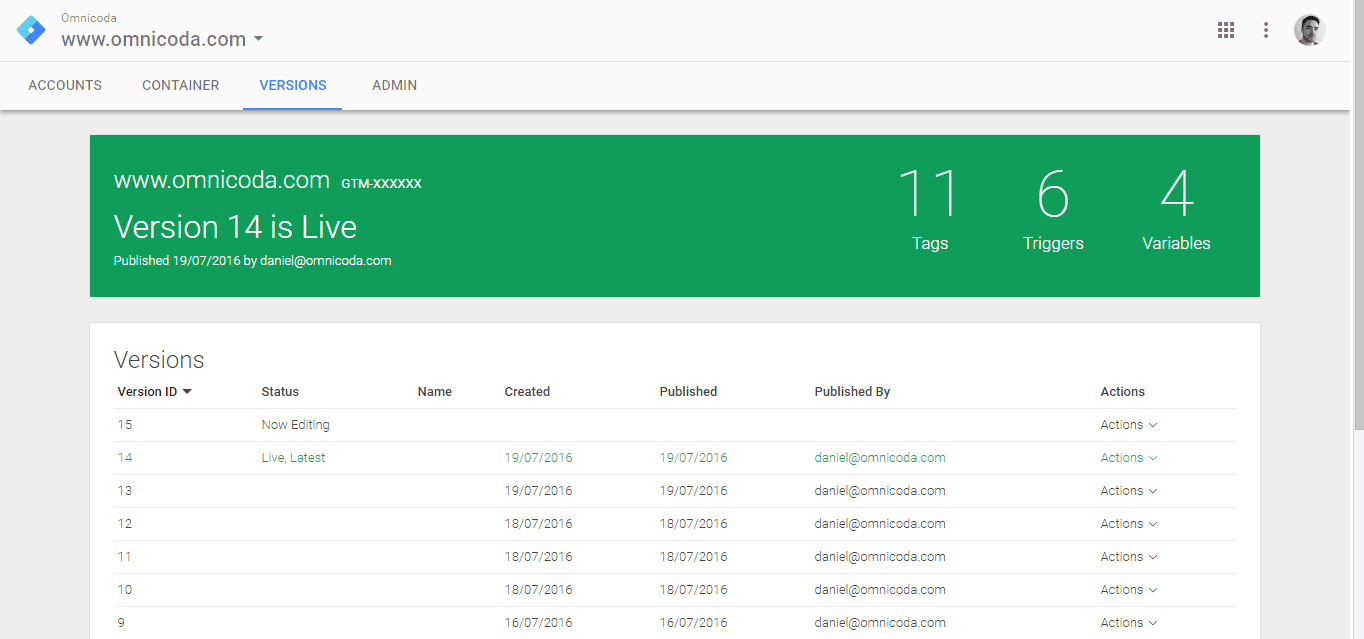This screenshot has width=1364, height=639.
Task: Click the GTM-XXXXXX container ID label
Action: coord(381,183)
